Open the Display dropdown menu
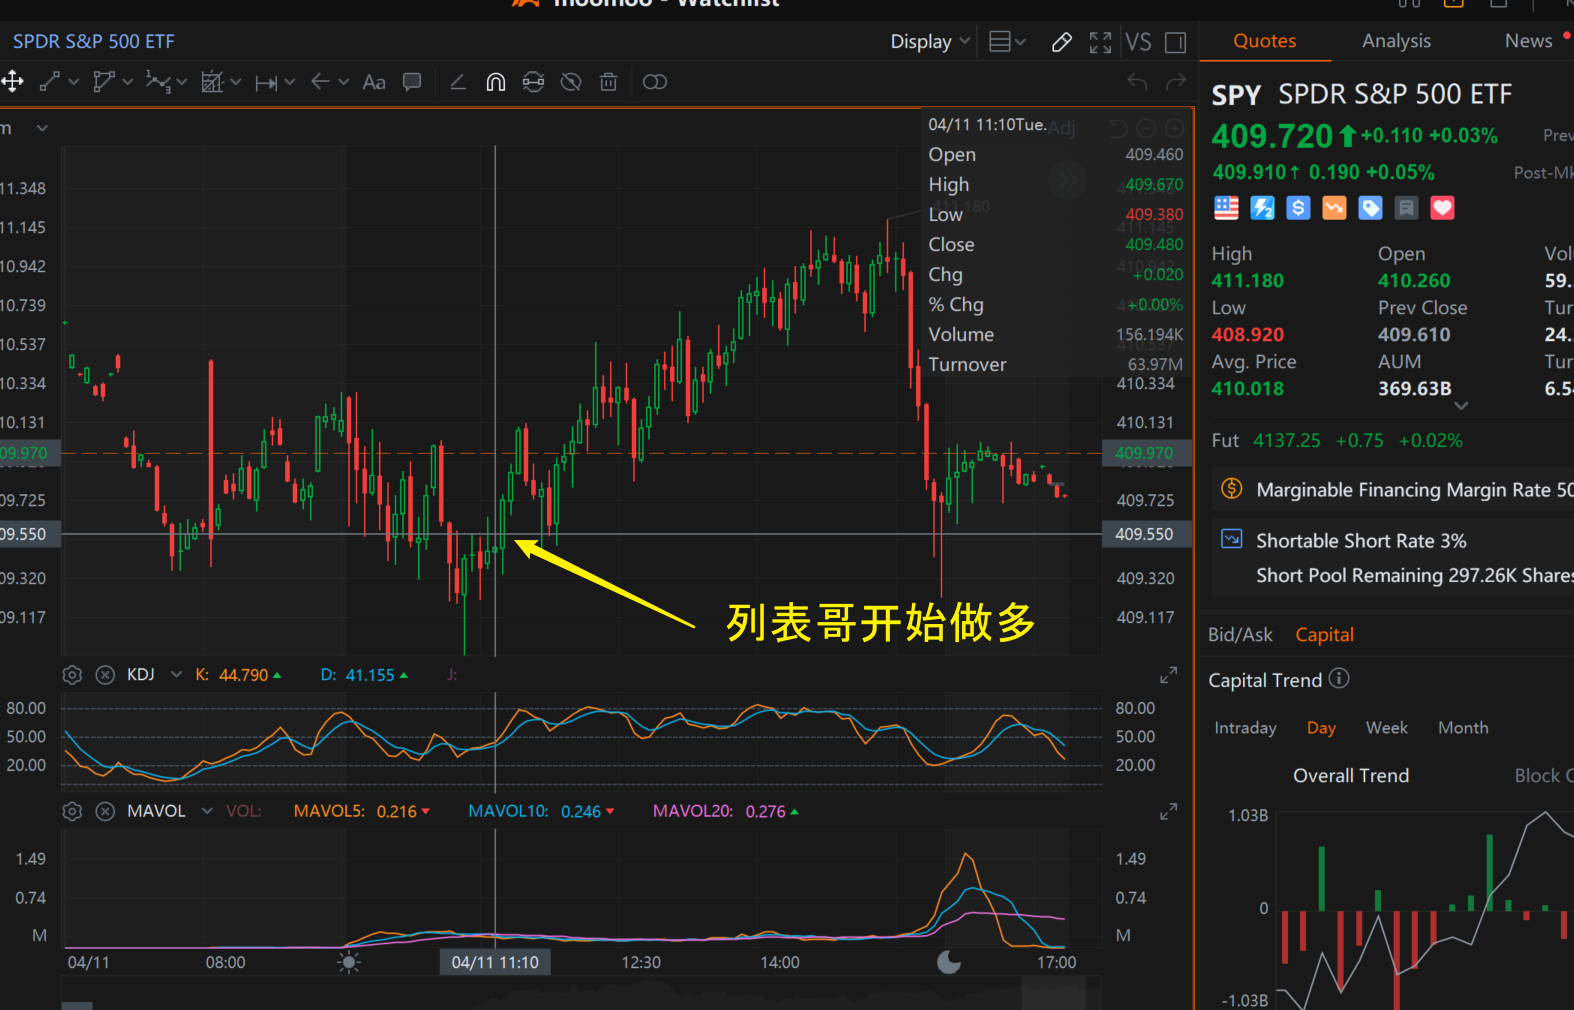This screenshot has width=1574, height=1010. coord(931,42)
